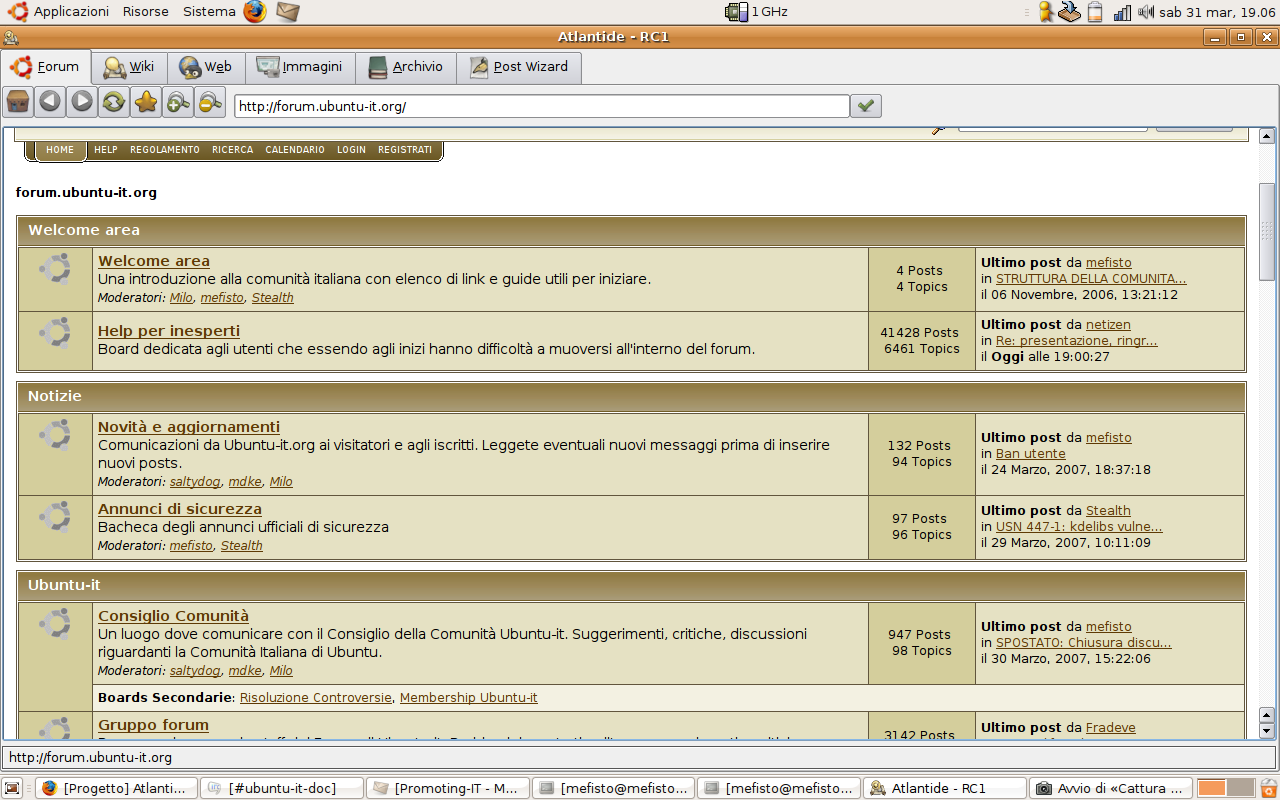Launch Firefox from the top panel
This screenshot has height=800, width=1280.
255,11
